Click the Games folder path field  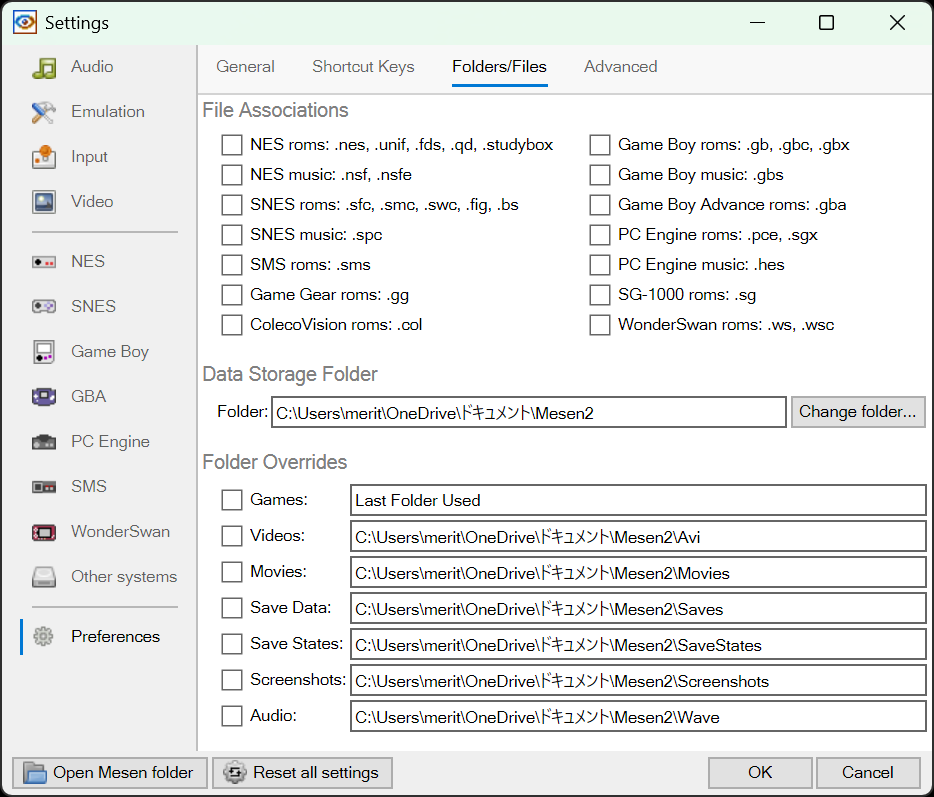638,500
